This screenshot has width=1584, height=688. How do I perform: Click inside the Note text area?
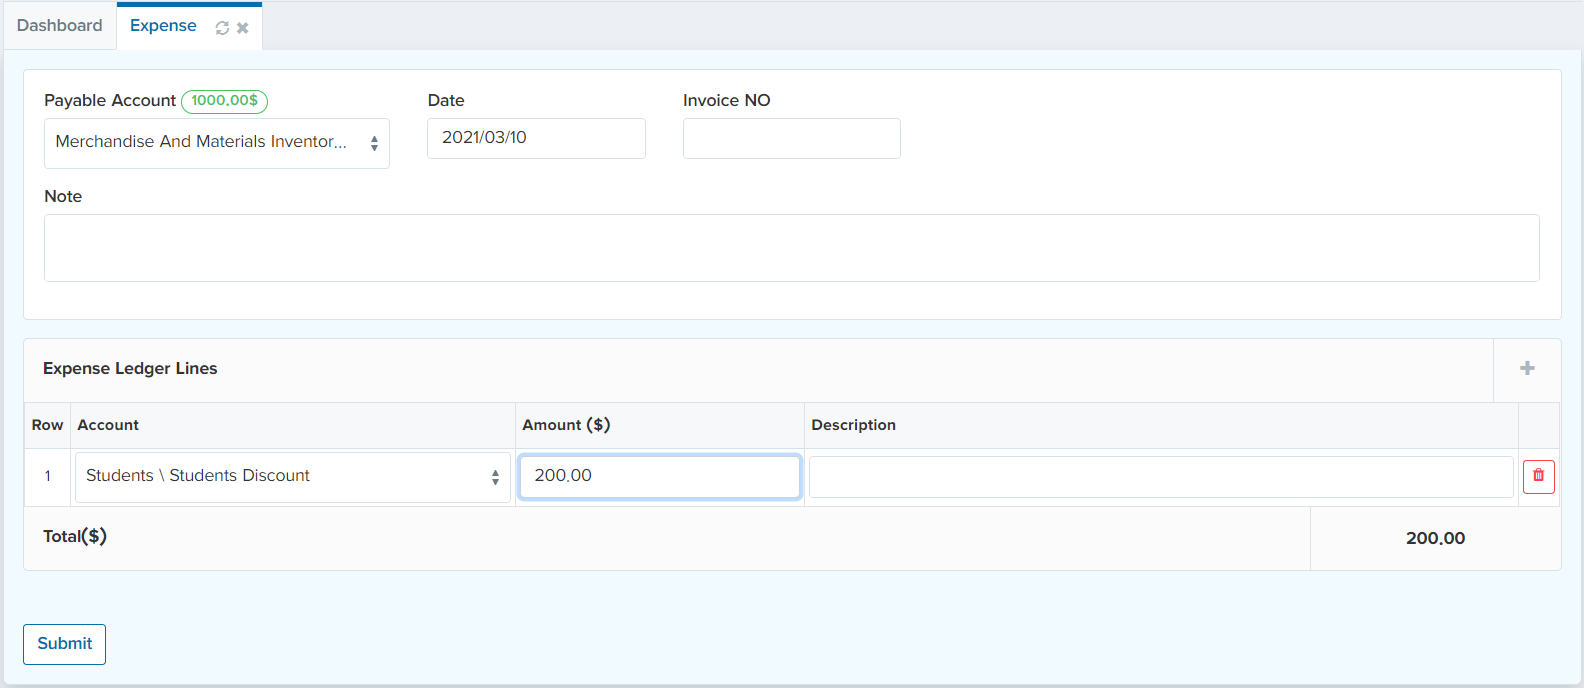click(x=791, y=248)
